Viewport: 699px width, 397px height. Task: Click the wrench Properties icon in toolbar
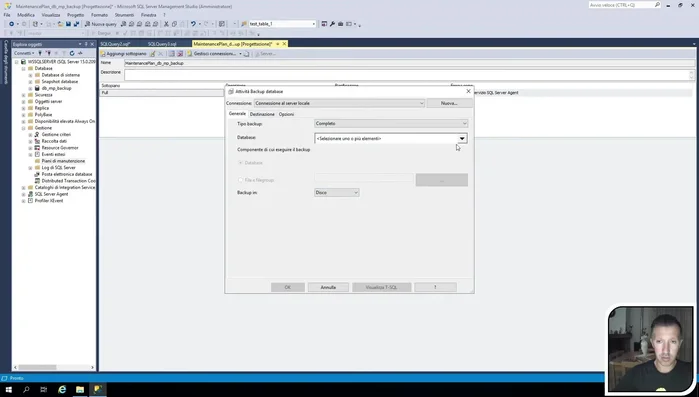point(332,24)
